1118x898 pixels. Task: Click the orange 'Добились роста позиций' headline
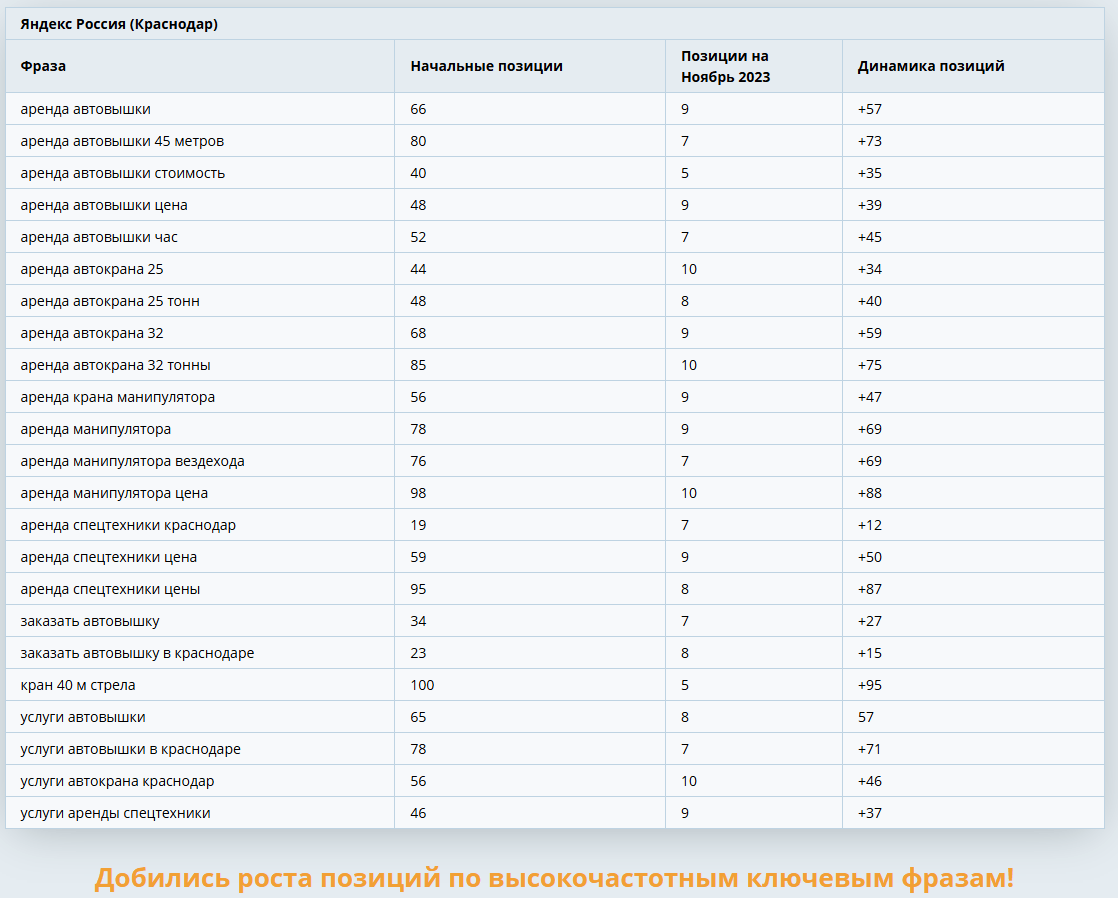[x=554, y=877]
